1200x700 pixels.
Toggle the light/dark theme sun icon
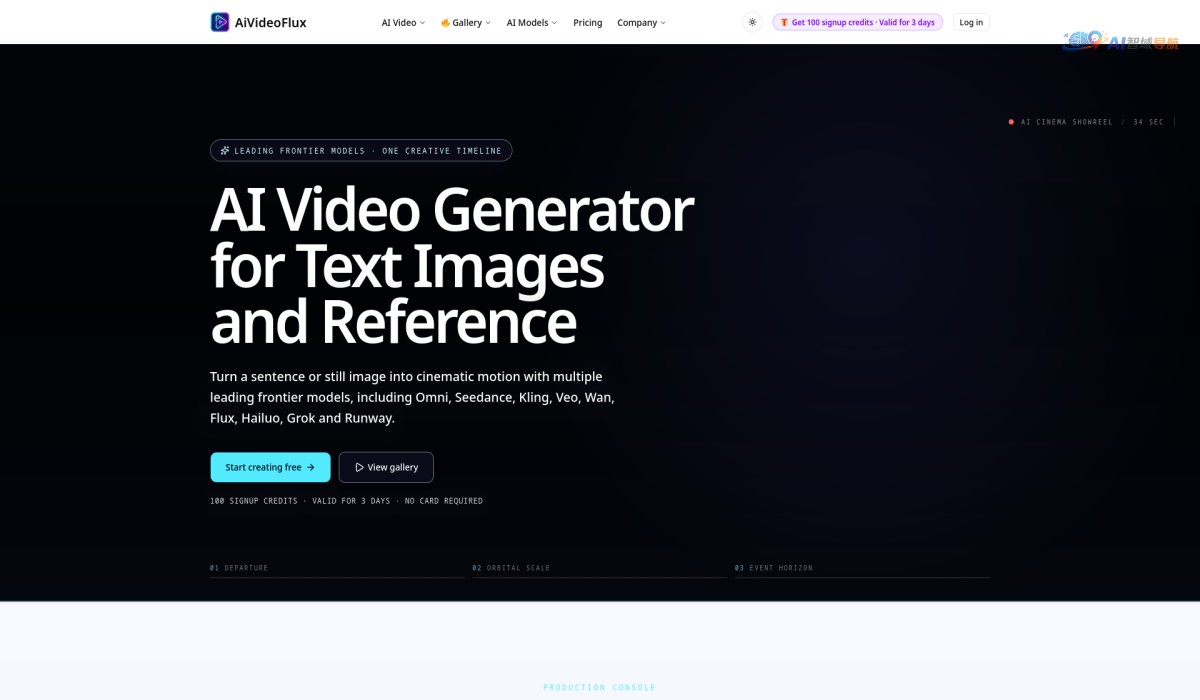pyautogui.click(x=752, y=22)
